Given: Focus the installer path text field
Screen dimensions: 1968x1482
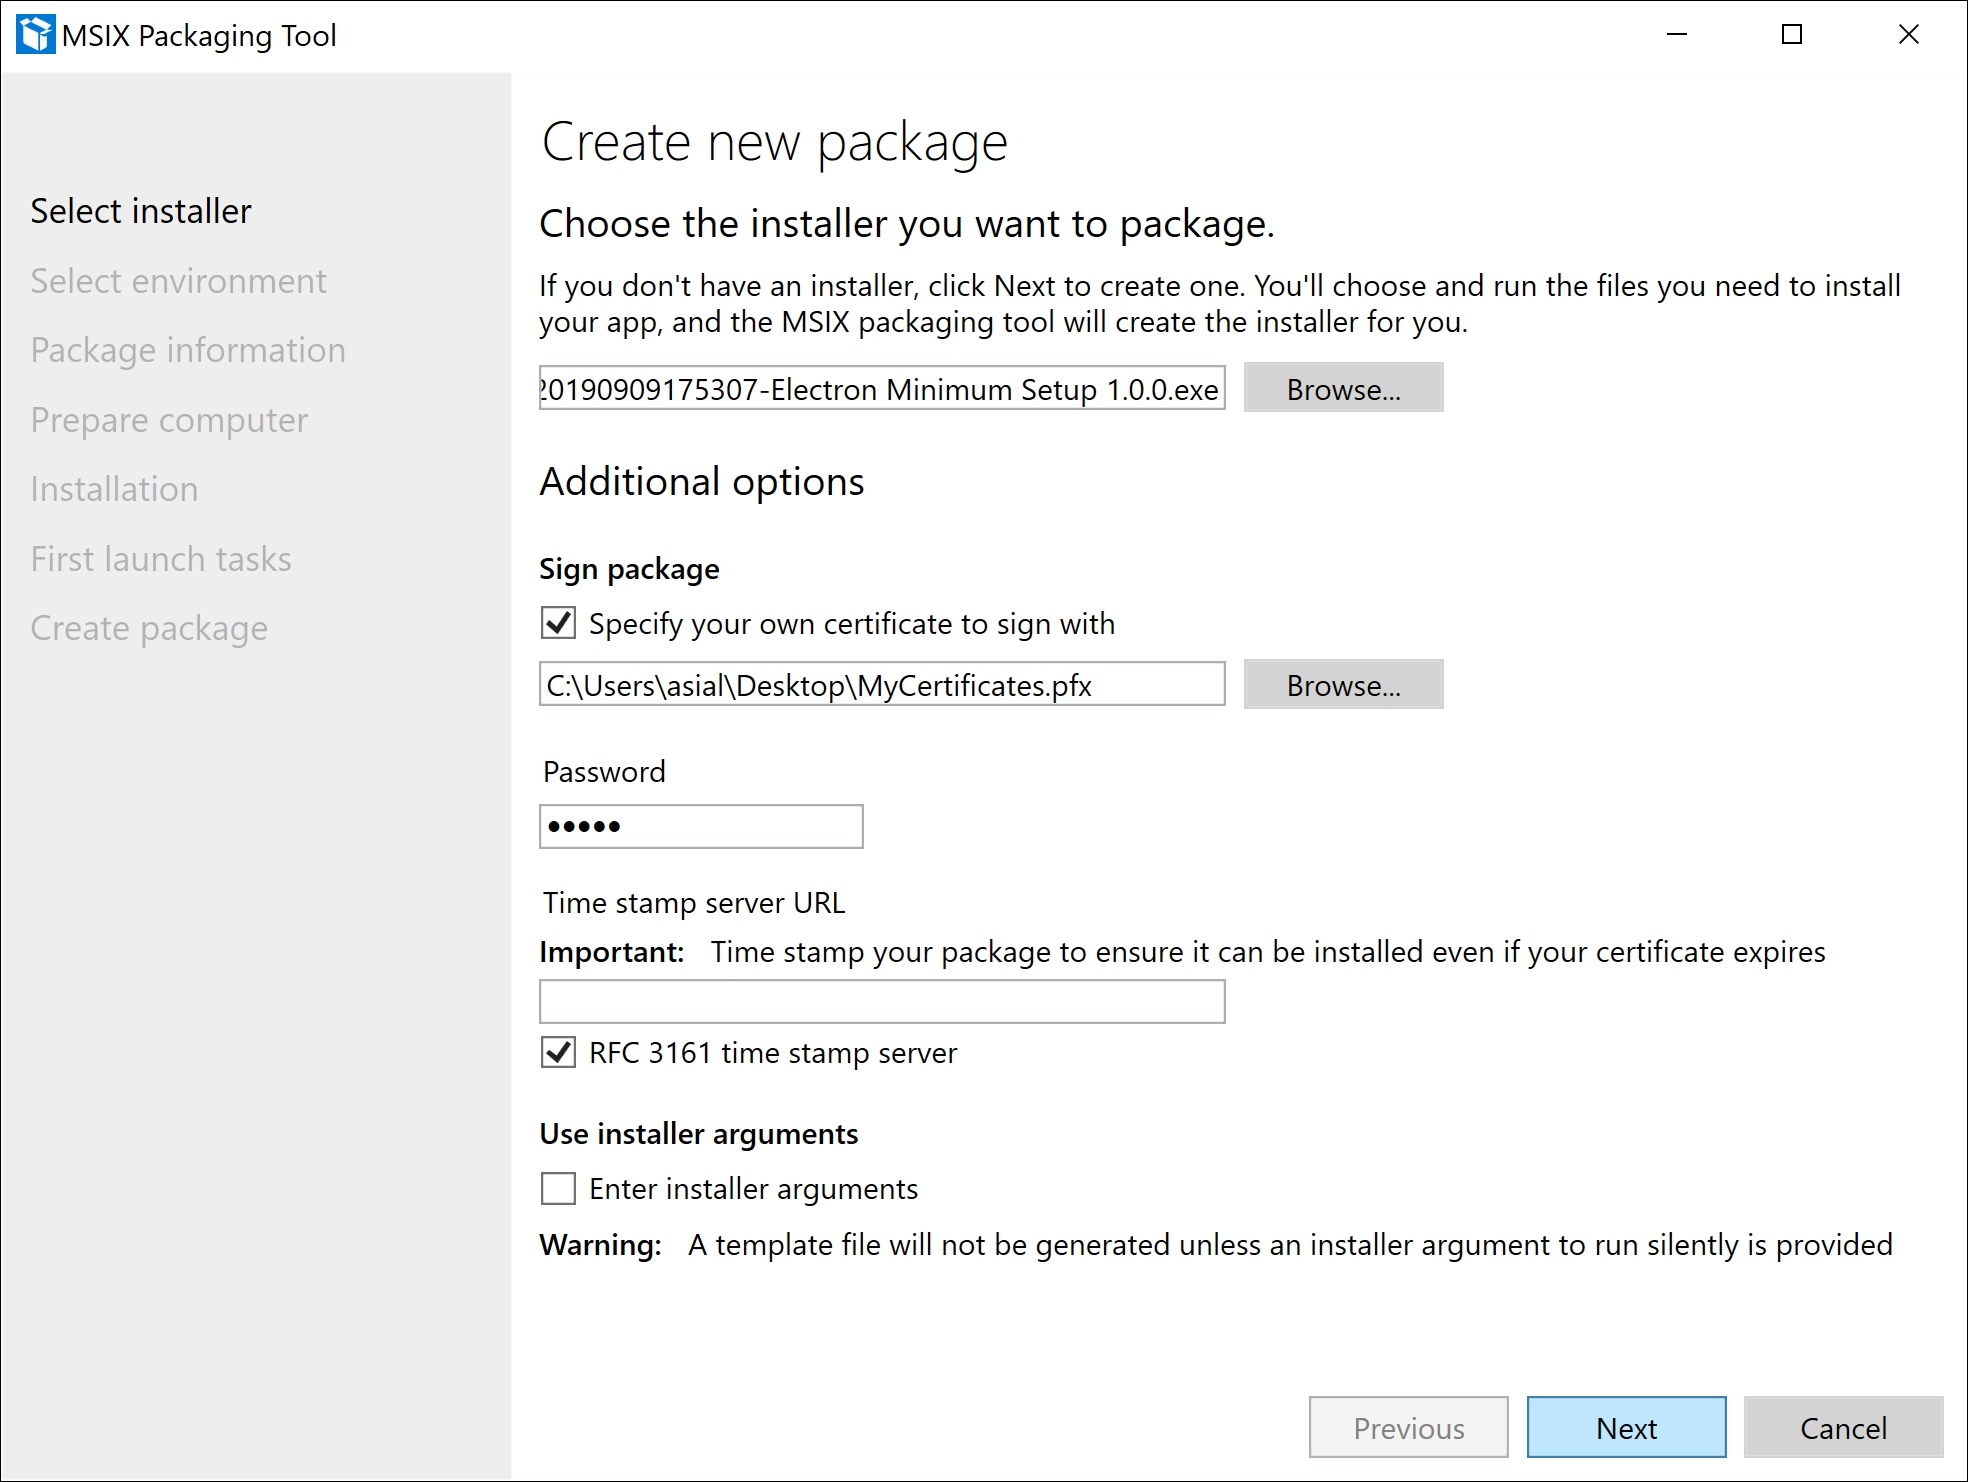Looking at the screenshot, I should (881, 388).
